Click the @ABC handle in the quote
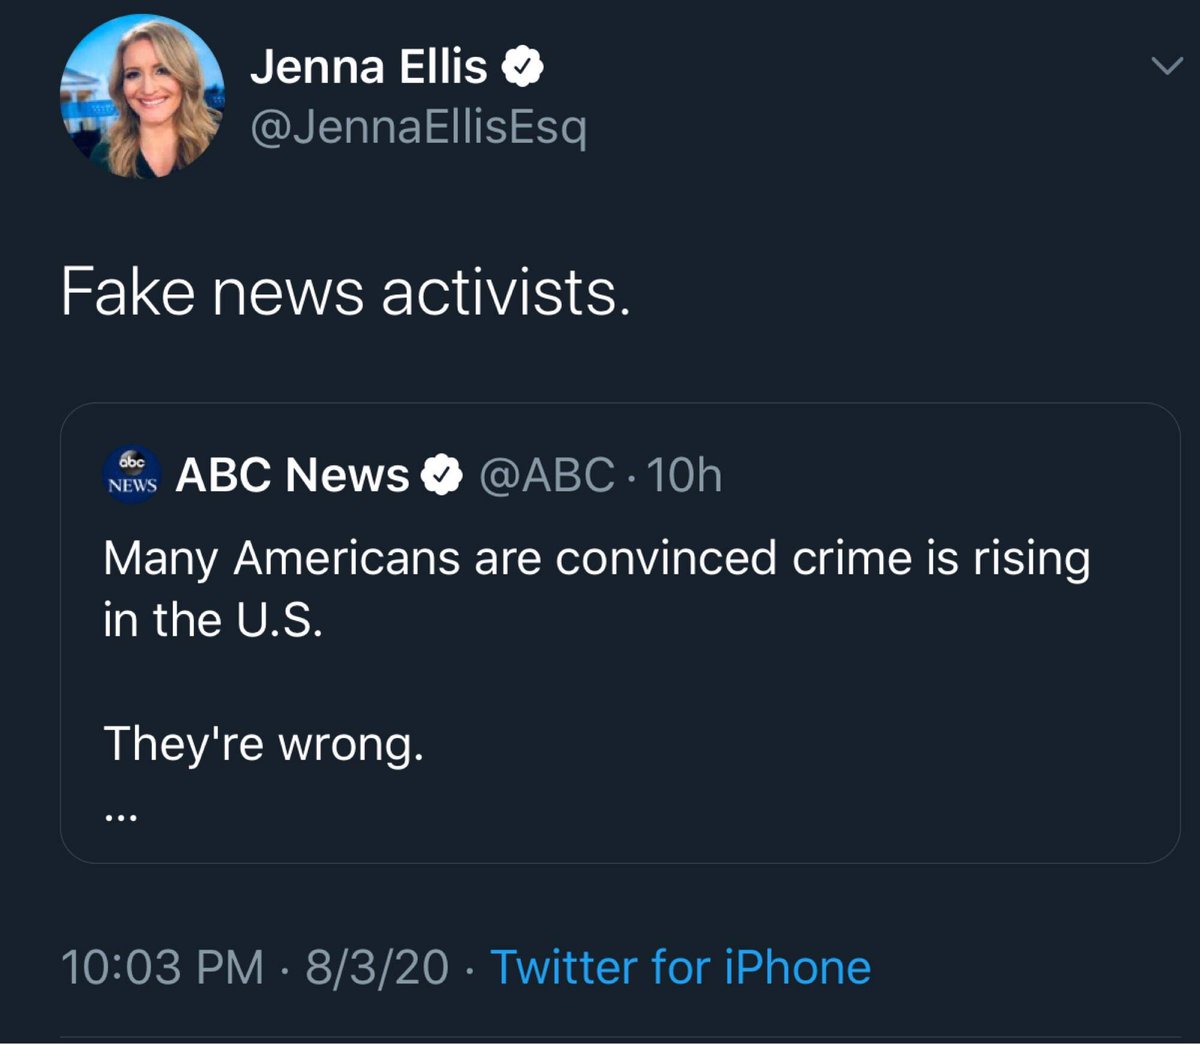The width and height of the screenshot is (1200, 1044). [x=547, y=475]
